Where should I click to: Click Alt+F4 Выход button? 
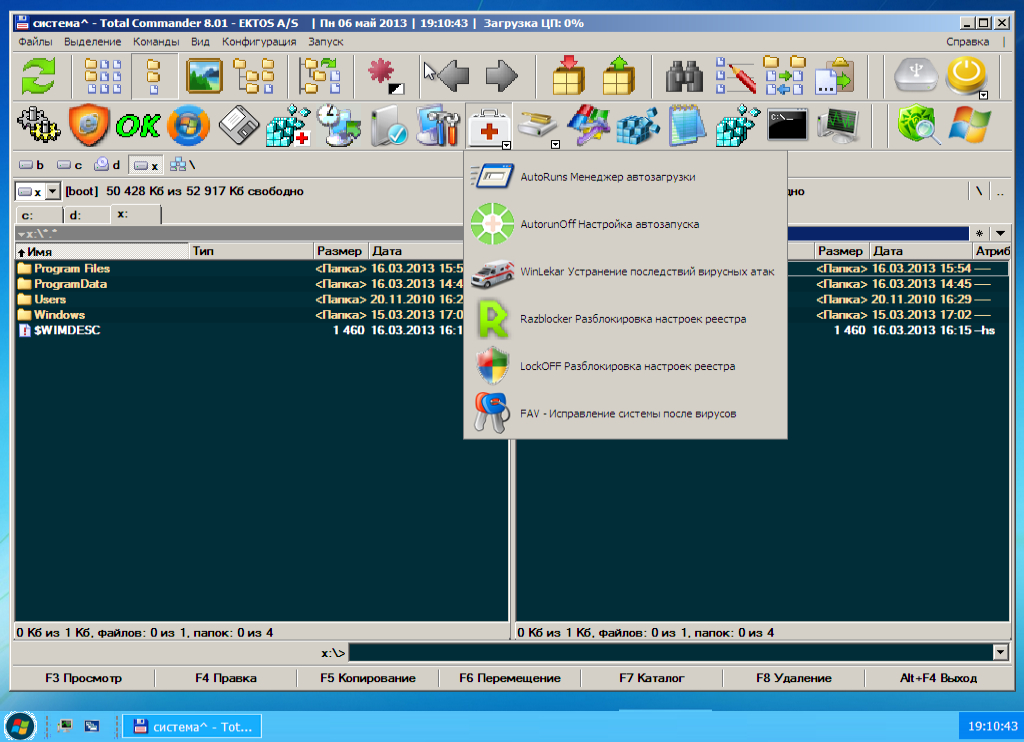pos(938,678)
